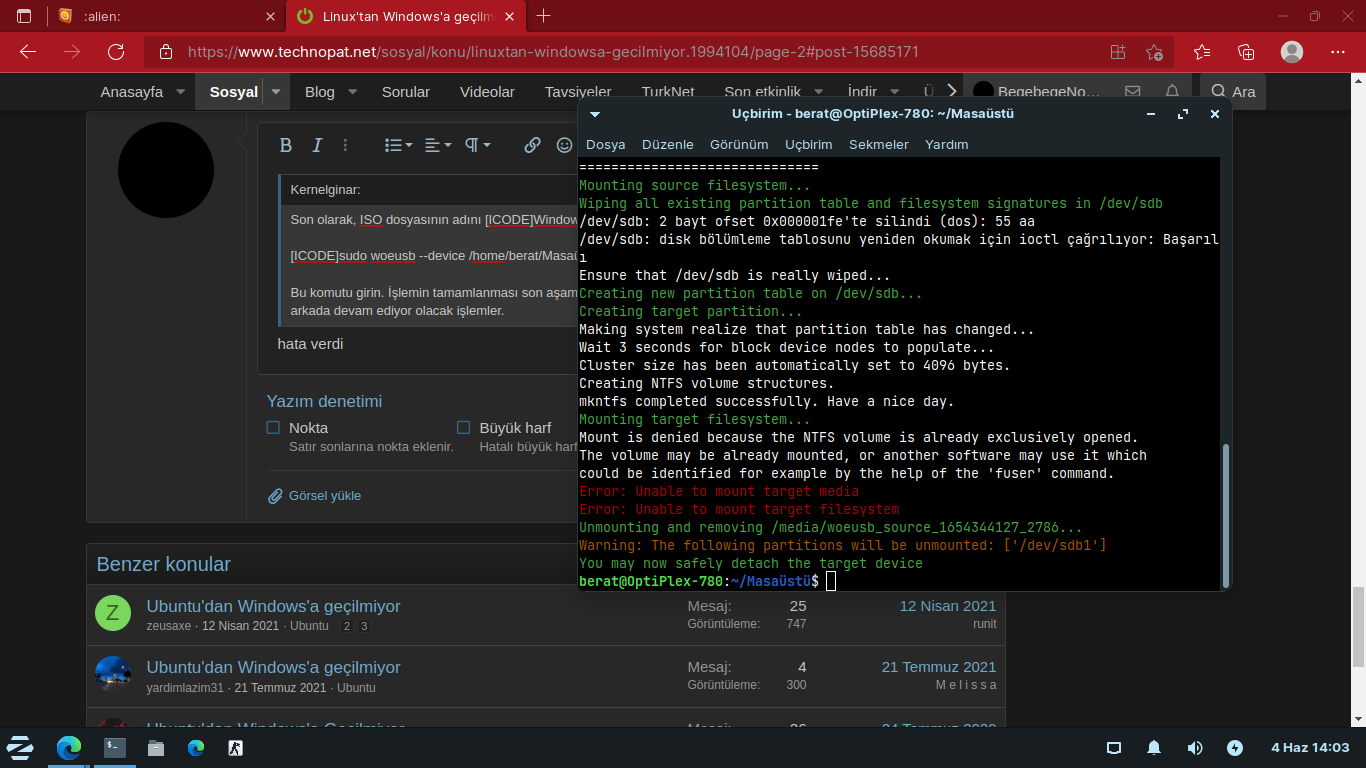This screenshot has height=768, width=1366.
Task: Expand the list formatting dropdown
Action: (398, 145)
